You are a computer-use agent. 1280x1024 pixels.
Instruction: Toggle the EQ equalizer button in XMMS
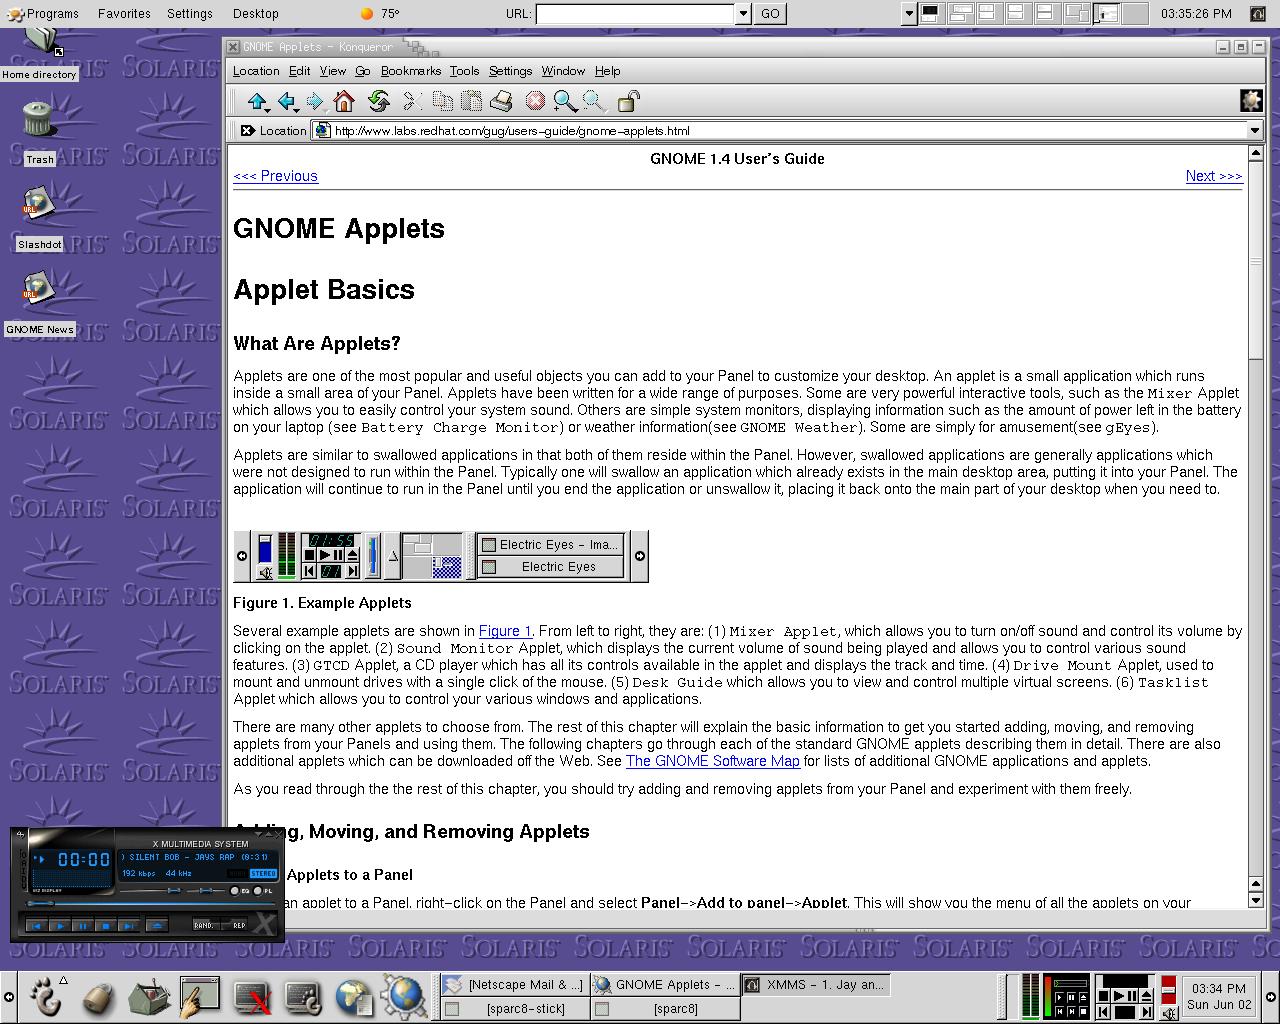(237, 890)
